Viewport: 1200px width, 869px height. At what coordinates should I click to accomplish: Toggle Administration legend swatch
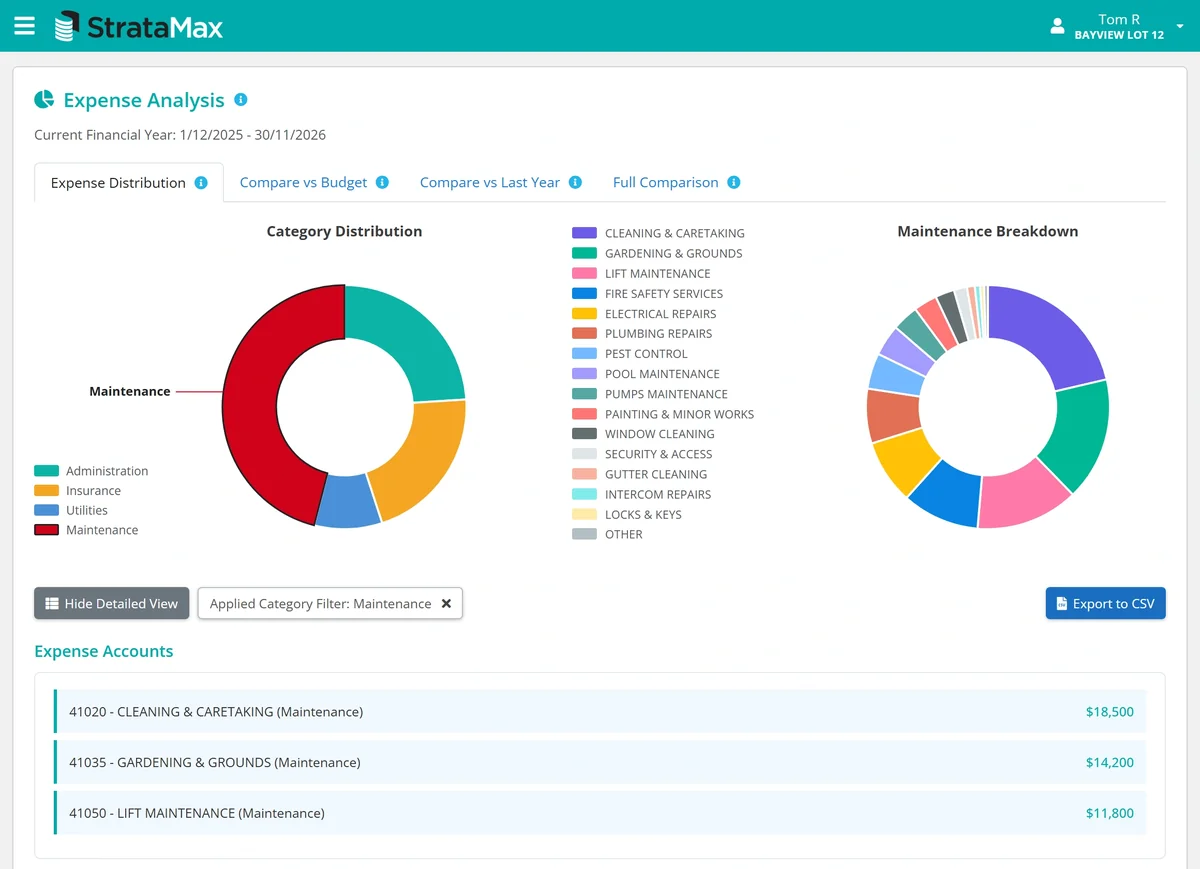47,471
